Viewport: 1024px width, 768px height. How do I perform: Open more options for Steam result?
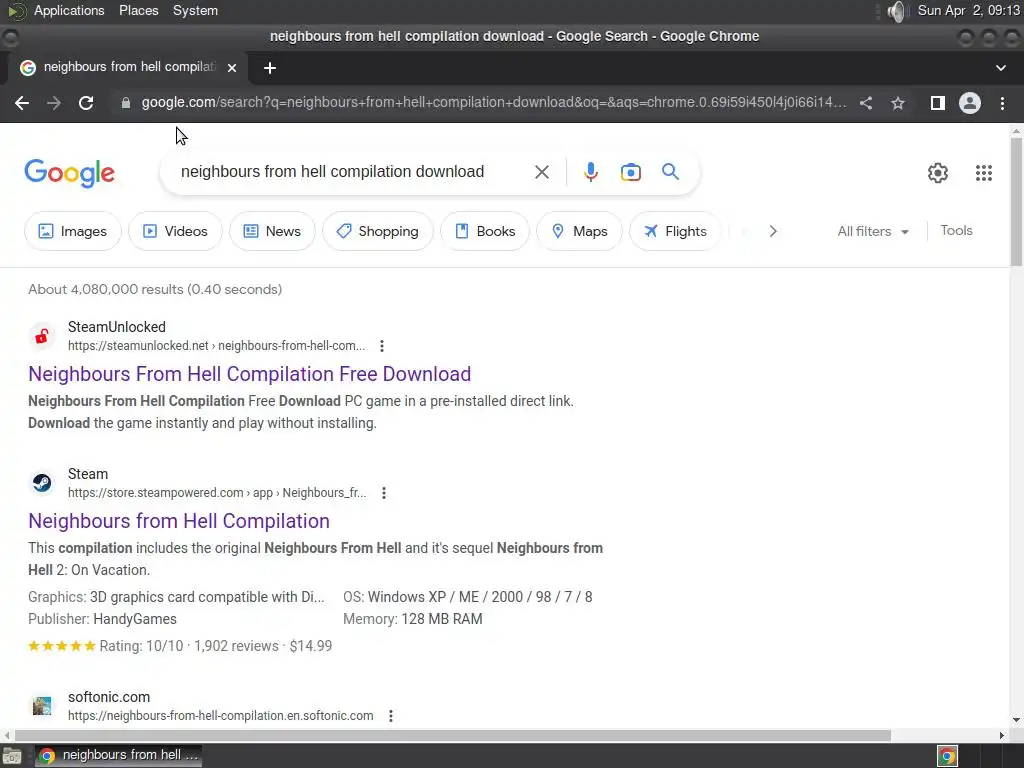coord(384,493)
